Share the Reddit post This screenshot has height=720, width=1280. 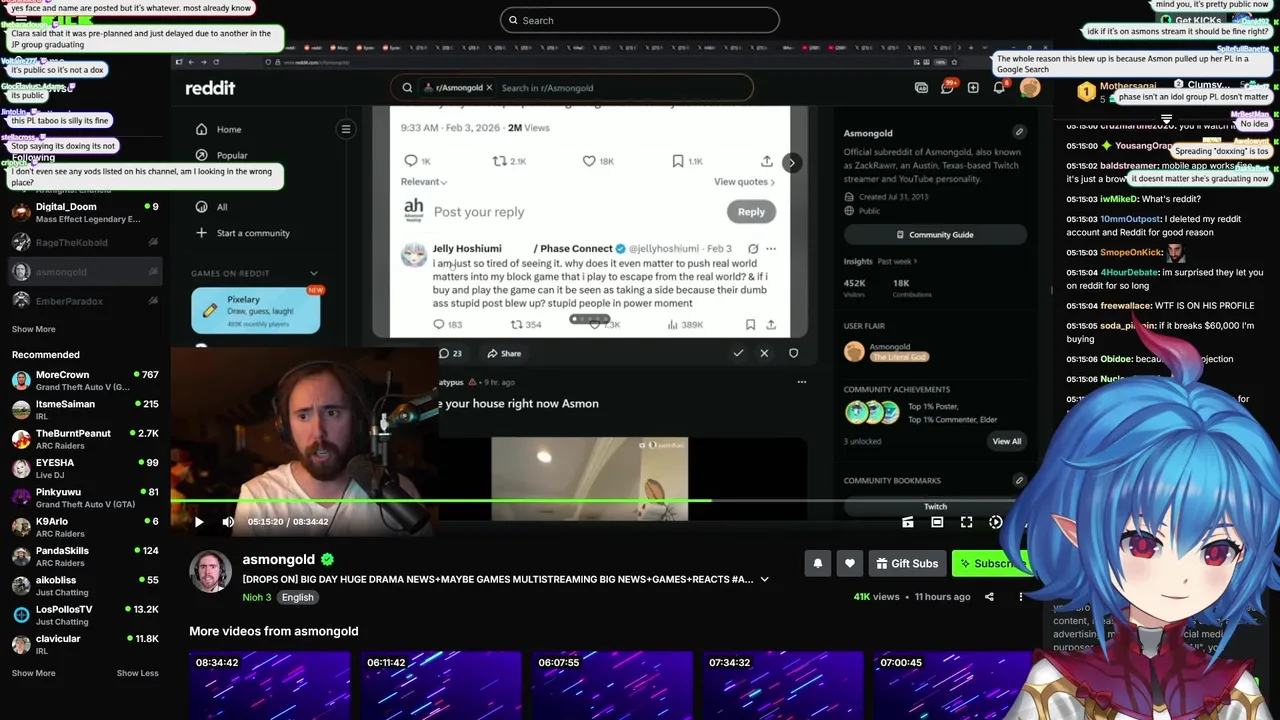504,353
